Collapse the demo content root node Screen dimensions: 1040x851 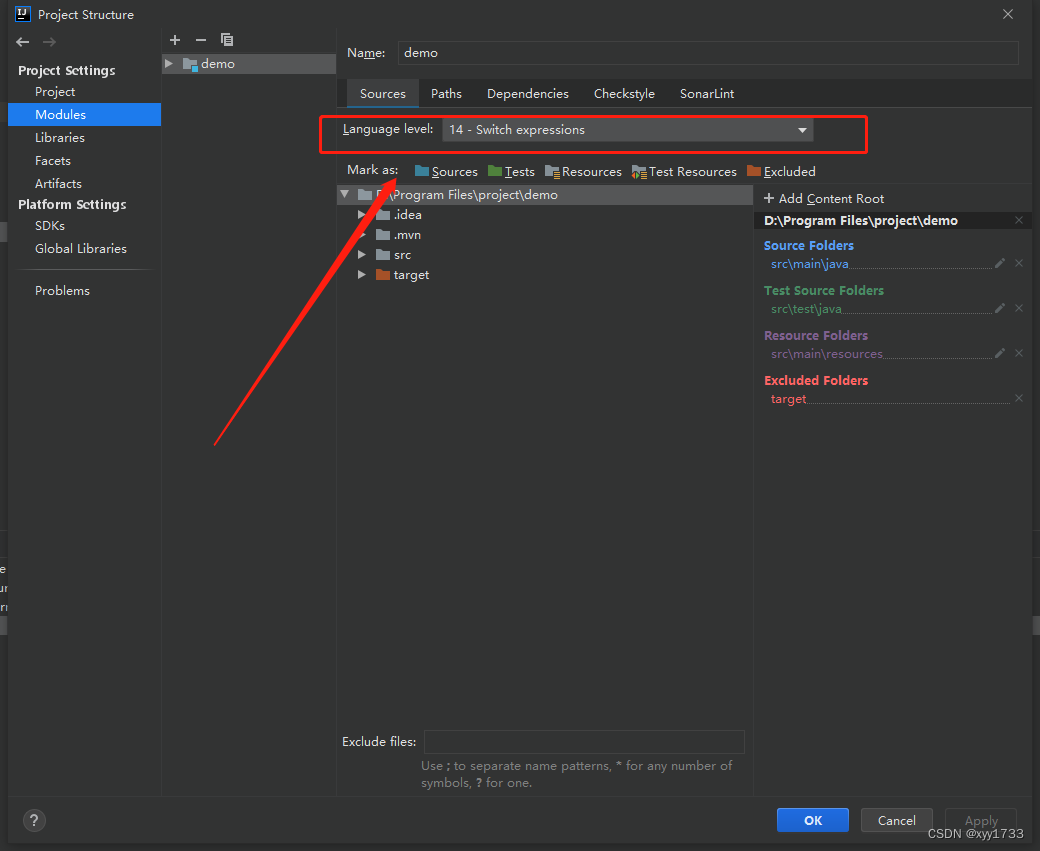coord(345,194)
